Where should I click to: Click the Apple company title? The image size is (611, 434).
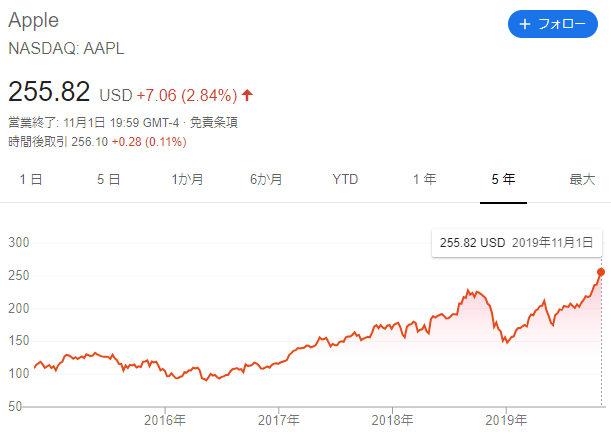tap(34, 21)
